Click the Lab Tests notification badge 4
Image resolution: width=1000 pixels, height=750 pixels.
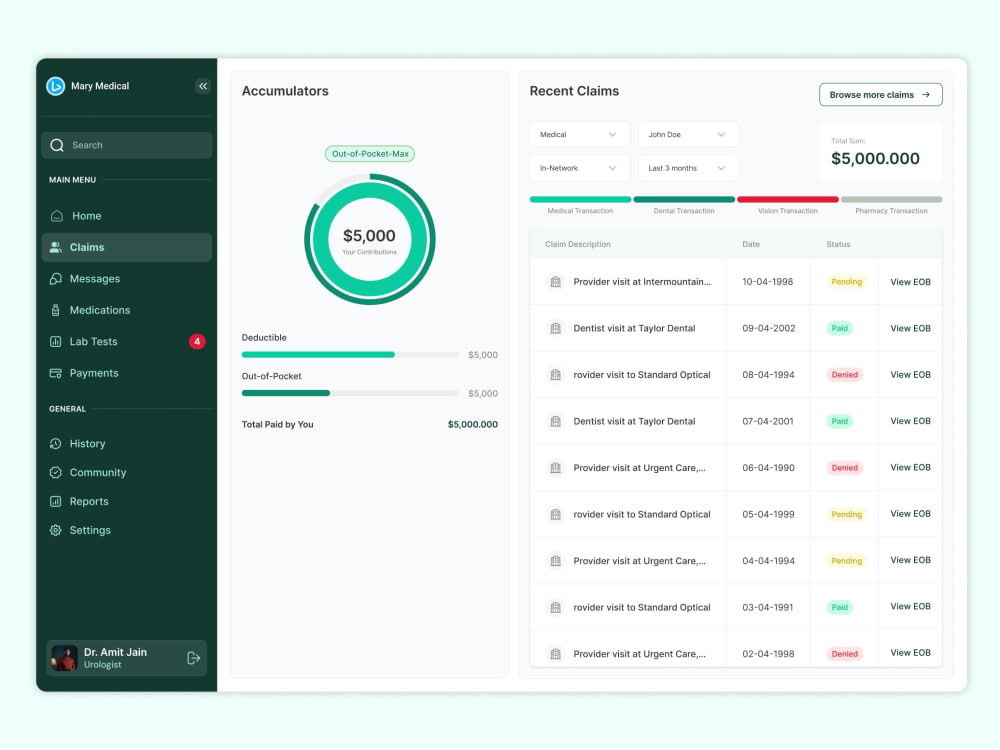click(x=197, y=341)
